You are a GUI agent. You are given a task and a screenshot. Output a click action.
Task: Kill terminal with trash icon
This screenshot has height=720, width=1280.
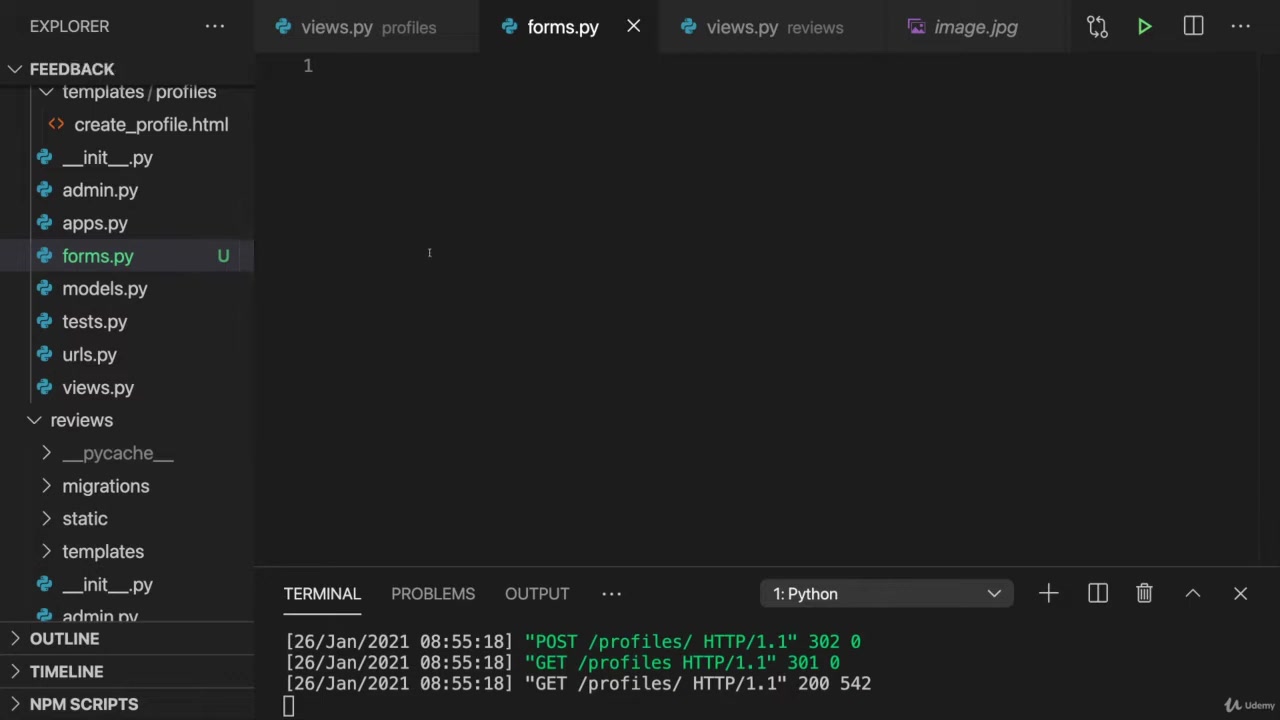(x=1144, y=594)
